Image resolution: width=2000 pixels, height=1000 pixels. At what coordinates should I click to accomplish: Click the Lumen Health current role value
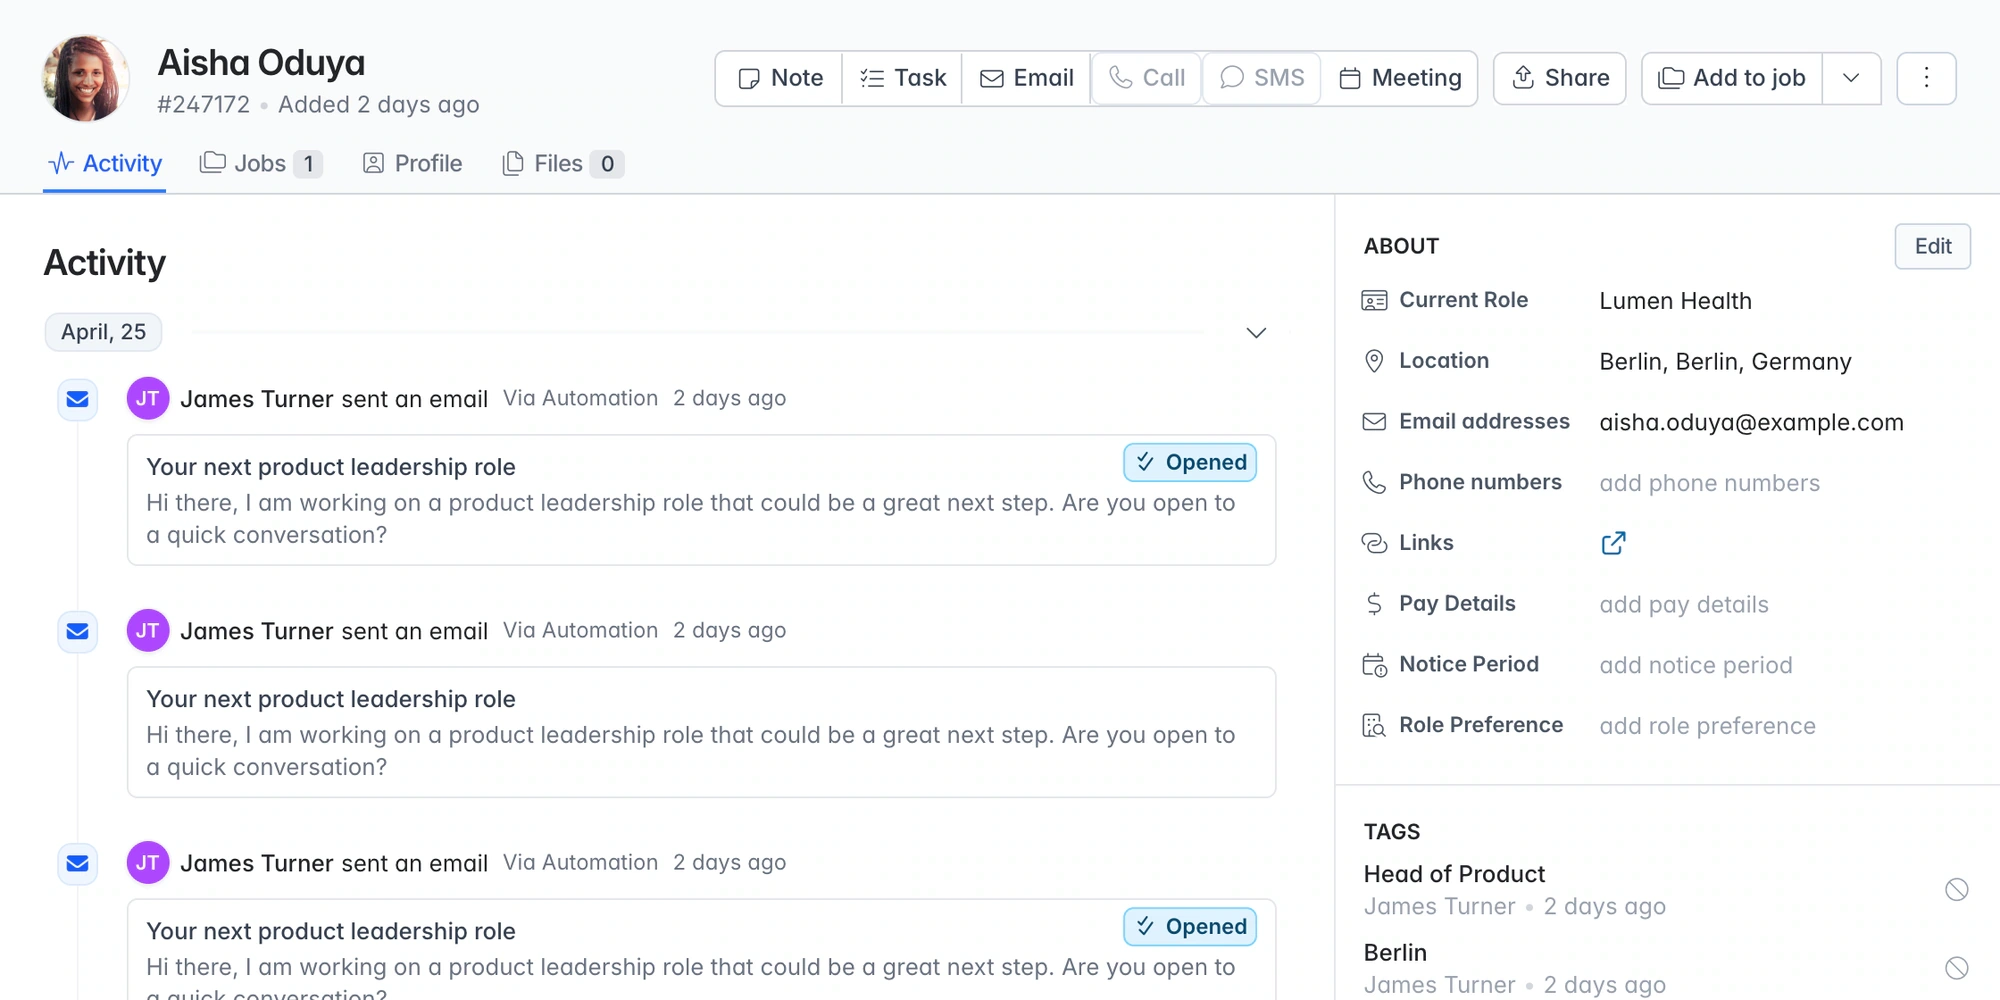(1675, 301)
